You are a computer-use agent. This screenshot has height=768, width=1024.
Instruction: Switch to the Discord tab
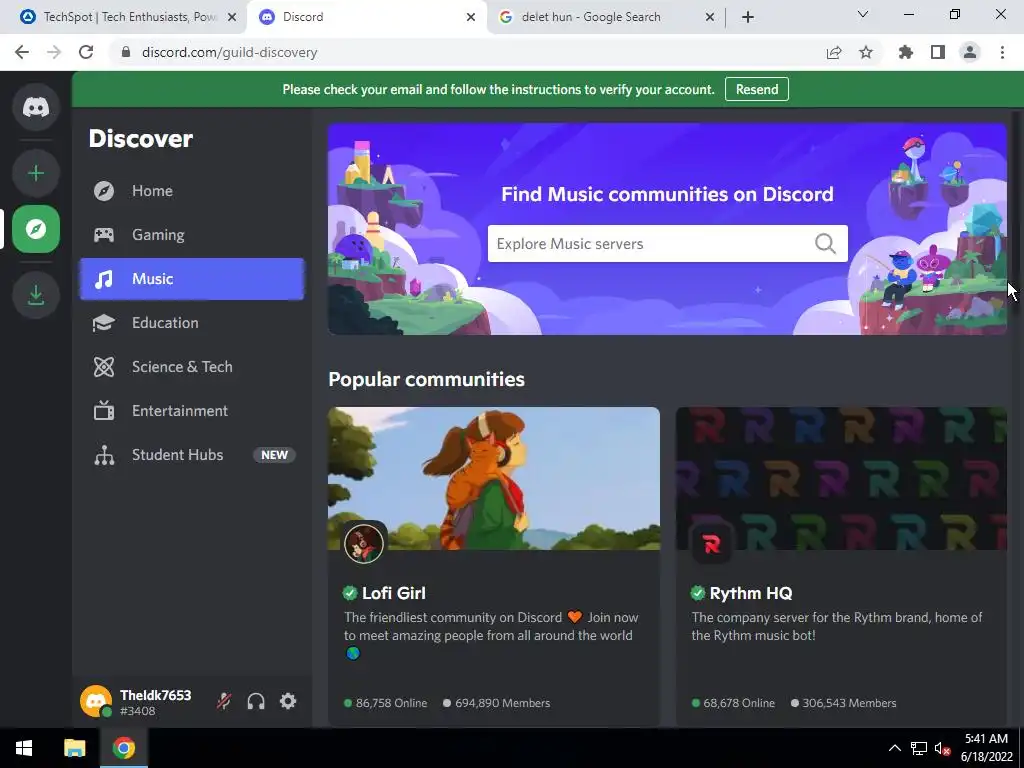366,17
